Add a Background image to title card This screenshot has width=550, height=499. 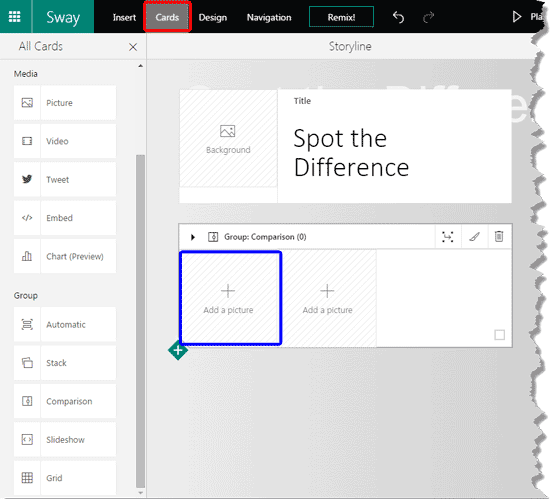(228, 139)
